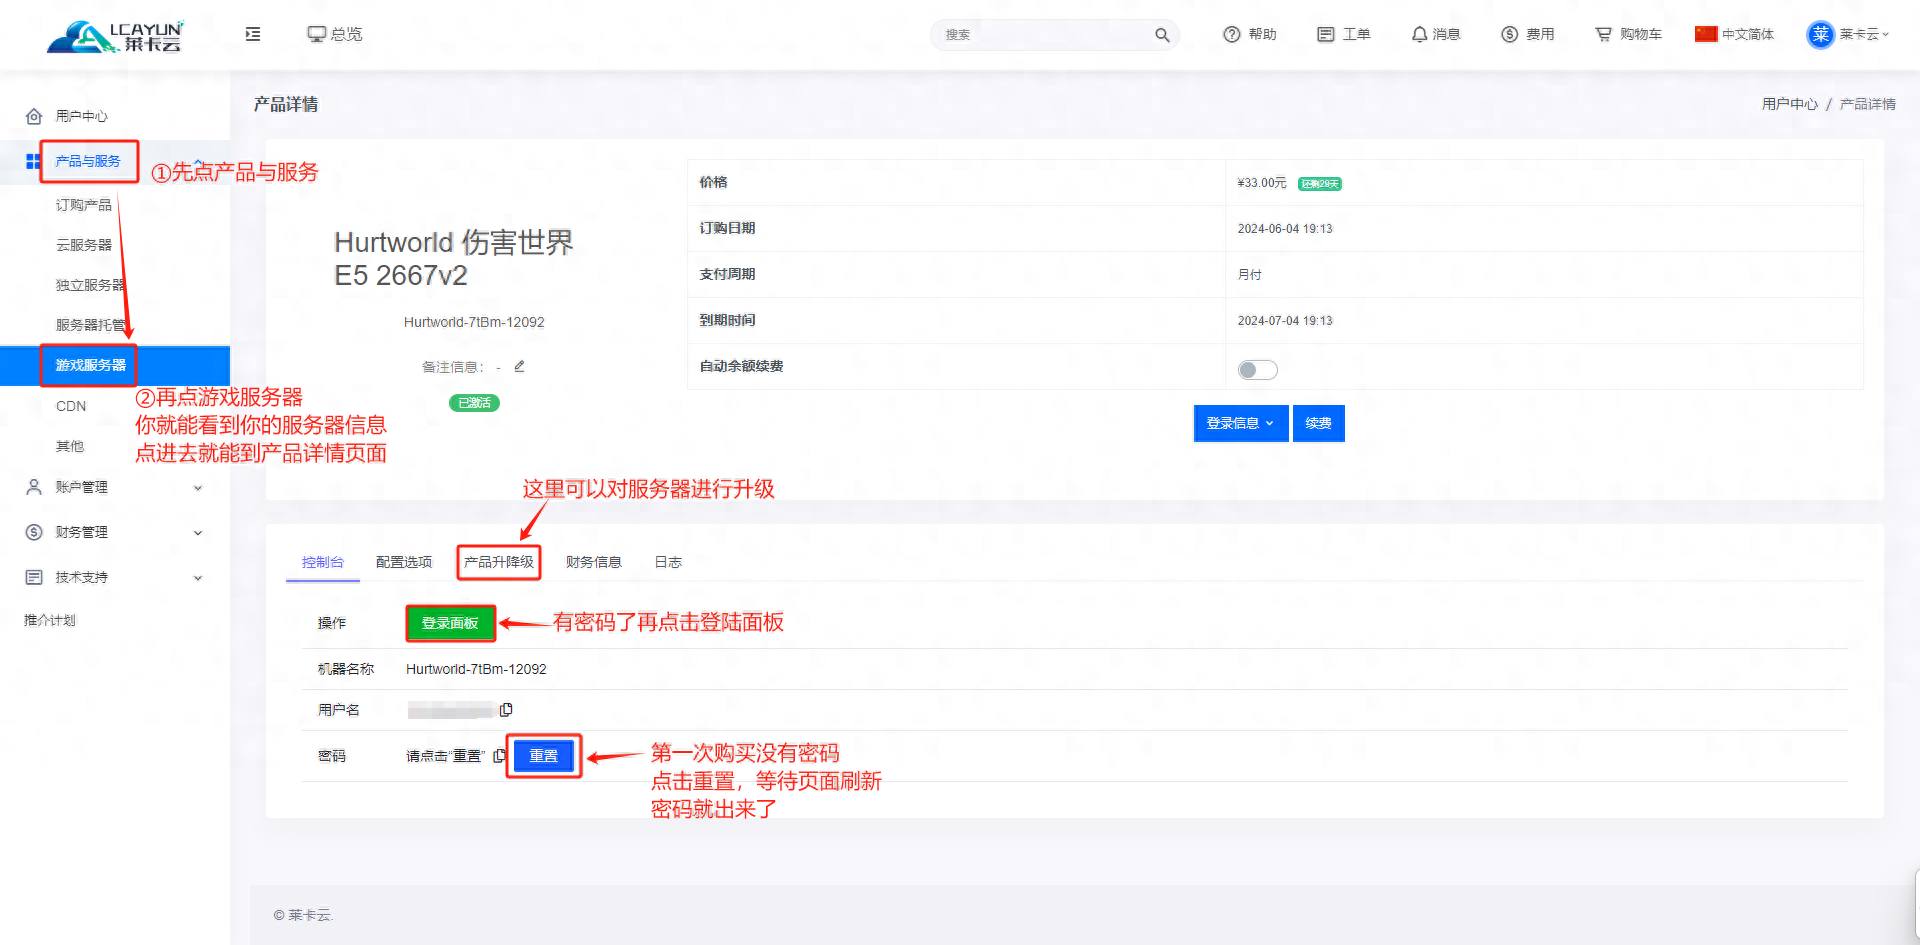Select 服务器托管 in the sidebar
This screenshot has width=1920, height=945.
point(90,325)
